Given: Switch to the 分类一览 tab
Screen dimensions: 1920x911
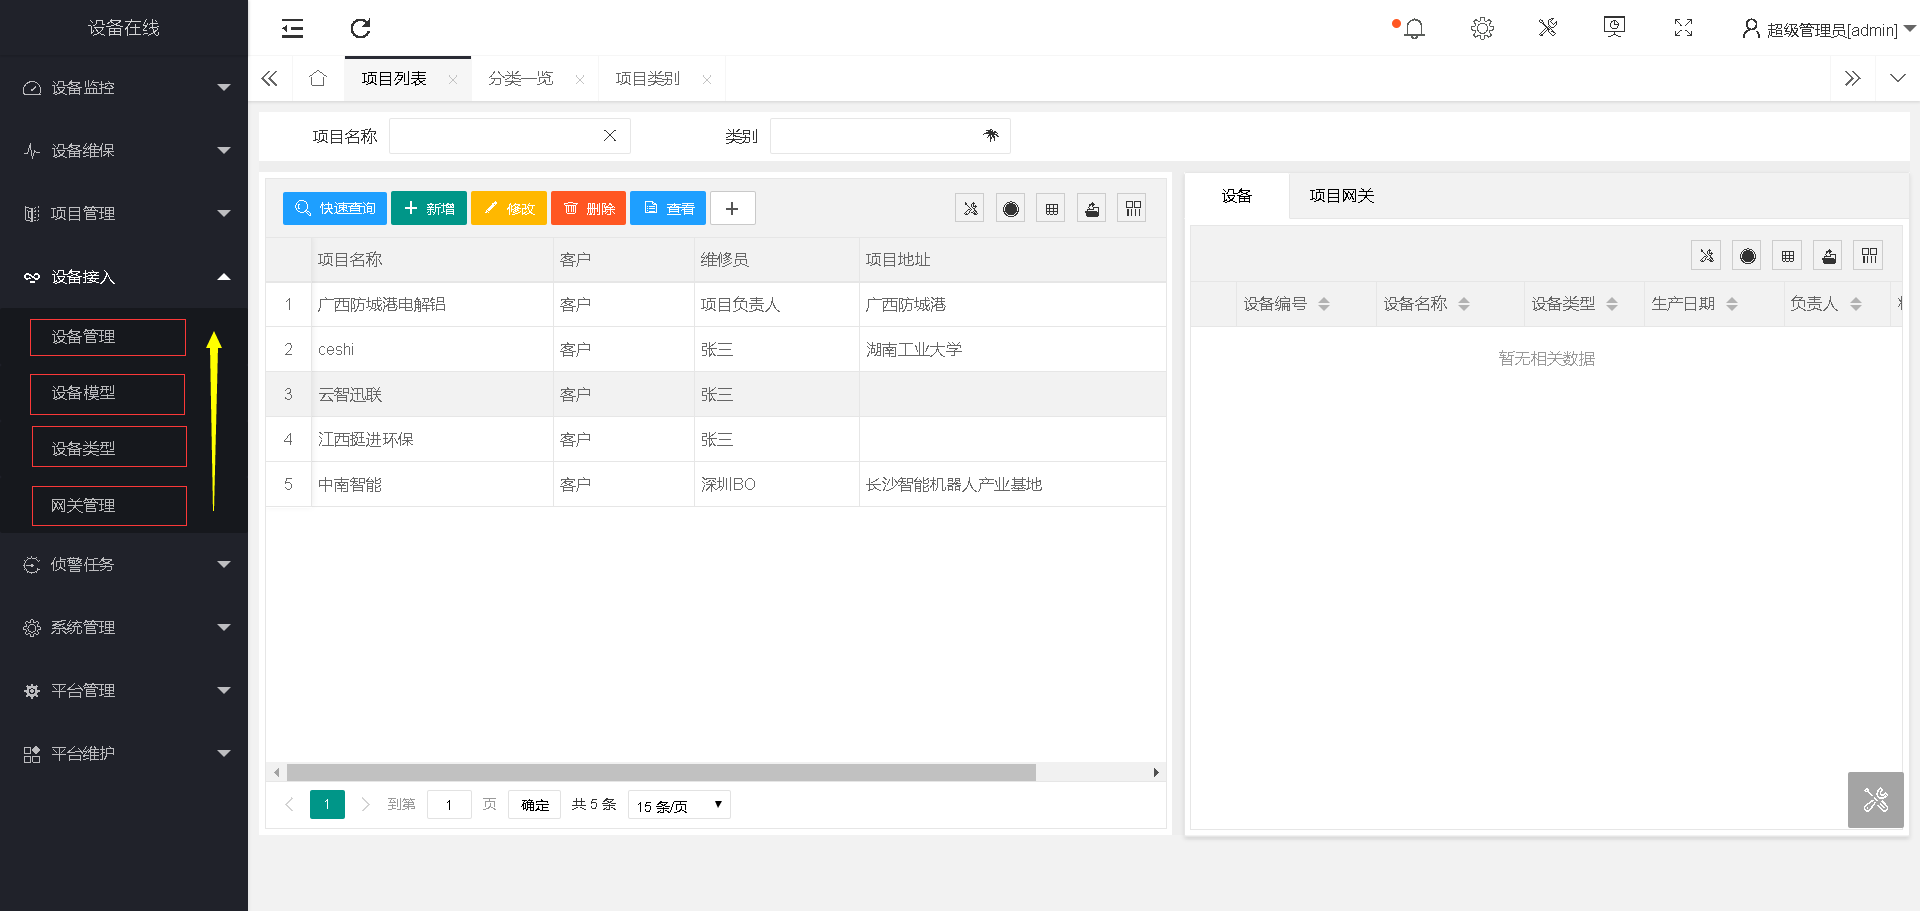Looking at the screenshot, I should (521, 79).
